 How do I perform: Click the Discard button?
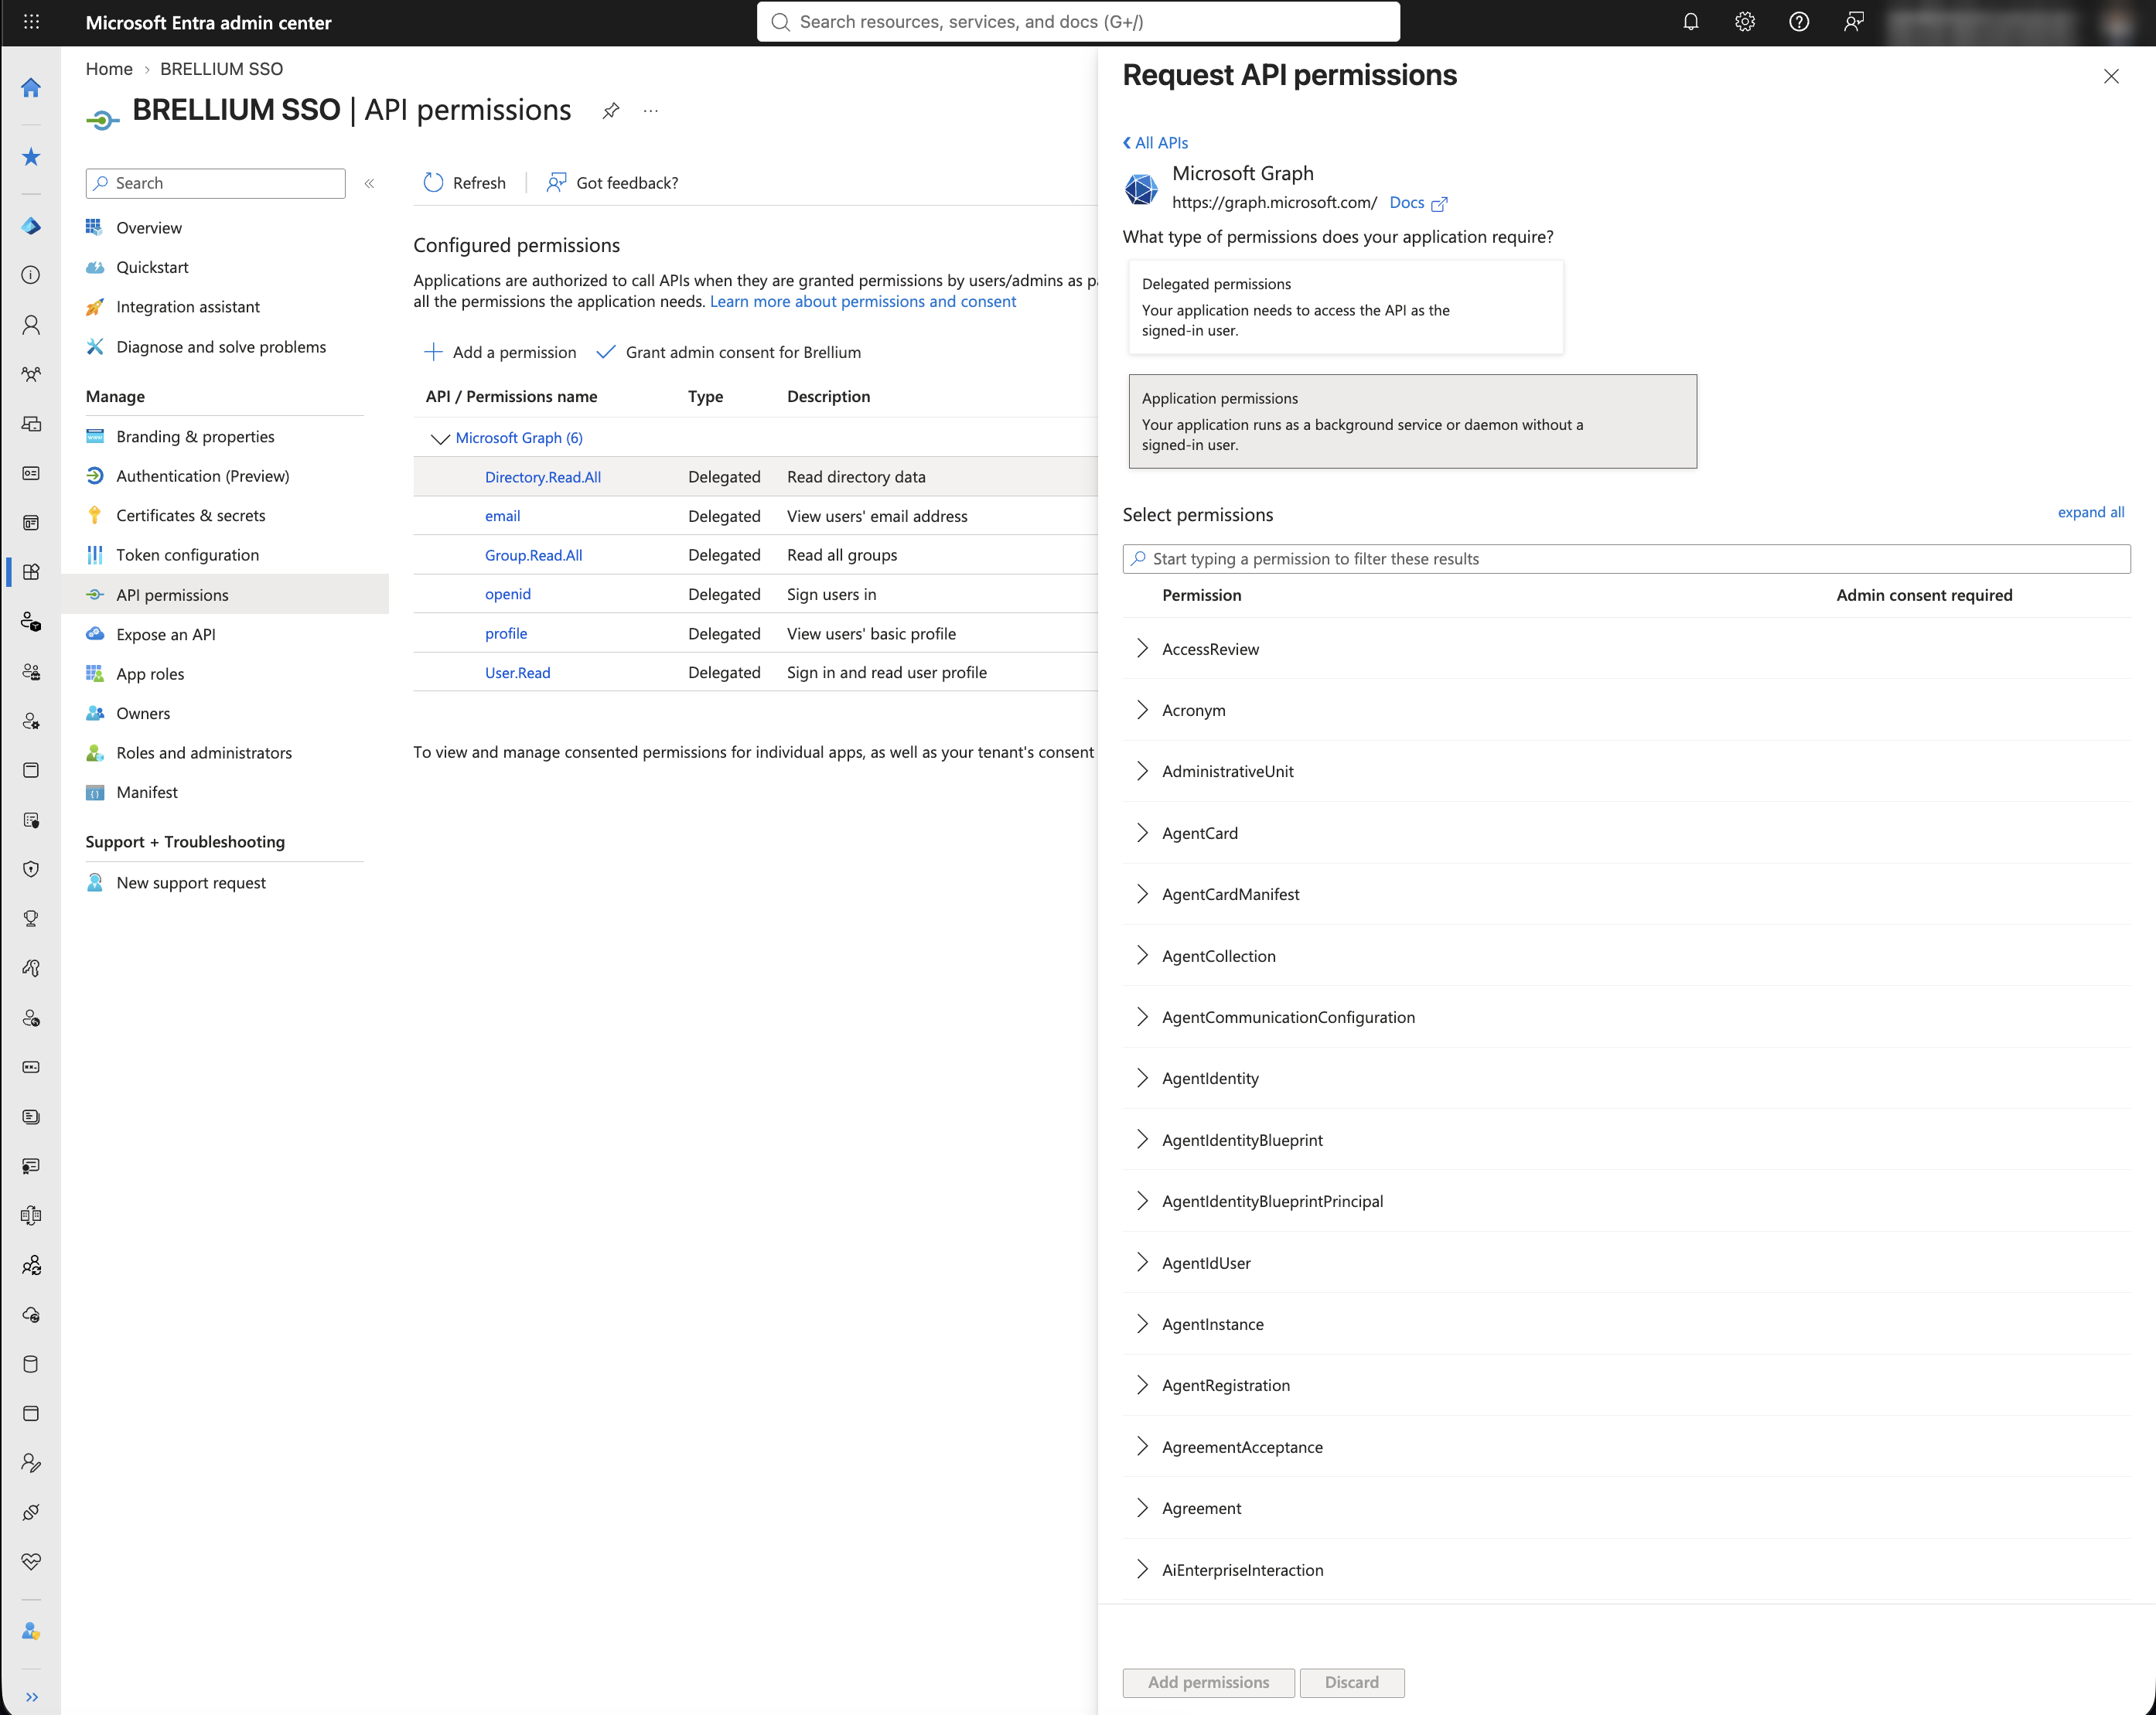(1352, 1682)
